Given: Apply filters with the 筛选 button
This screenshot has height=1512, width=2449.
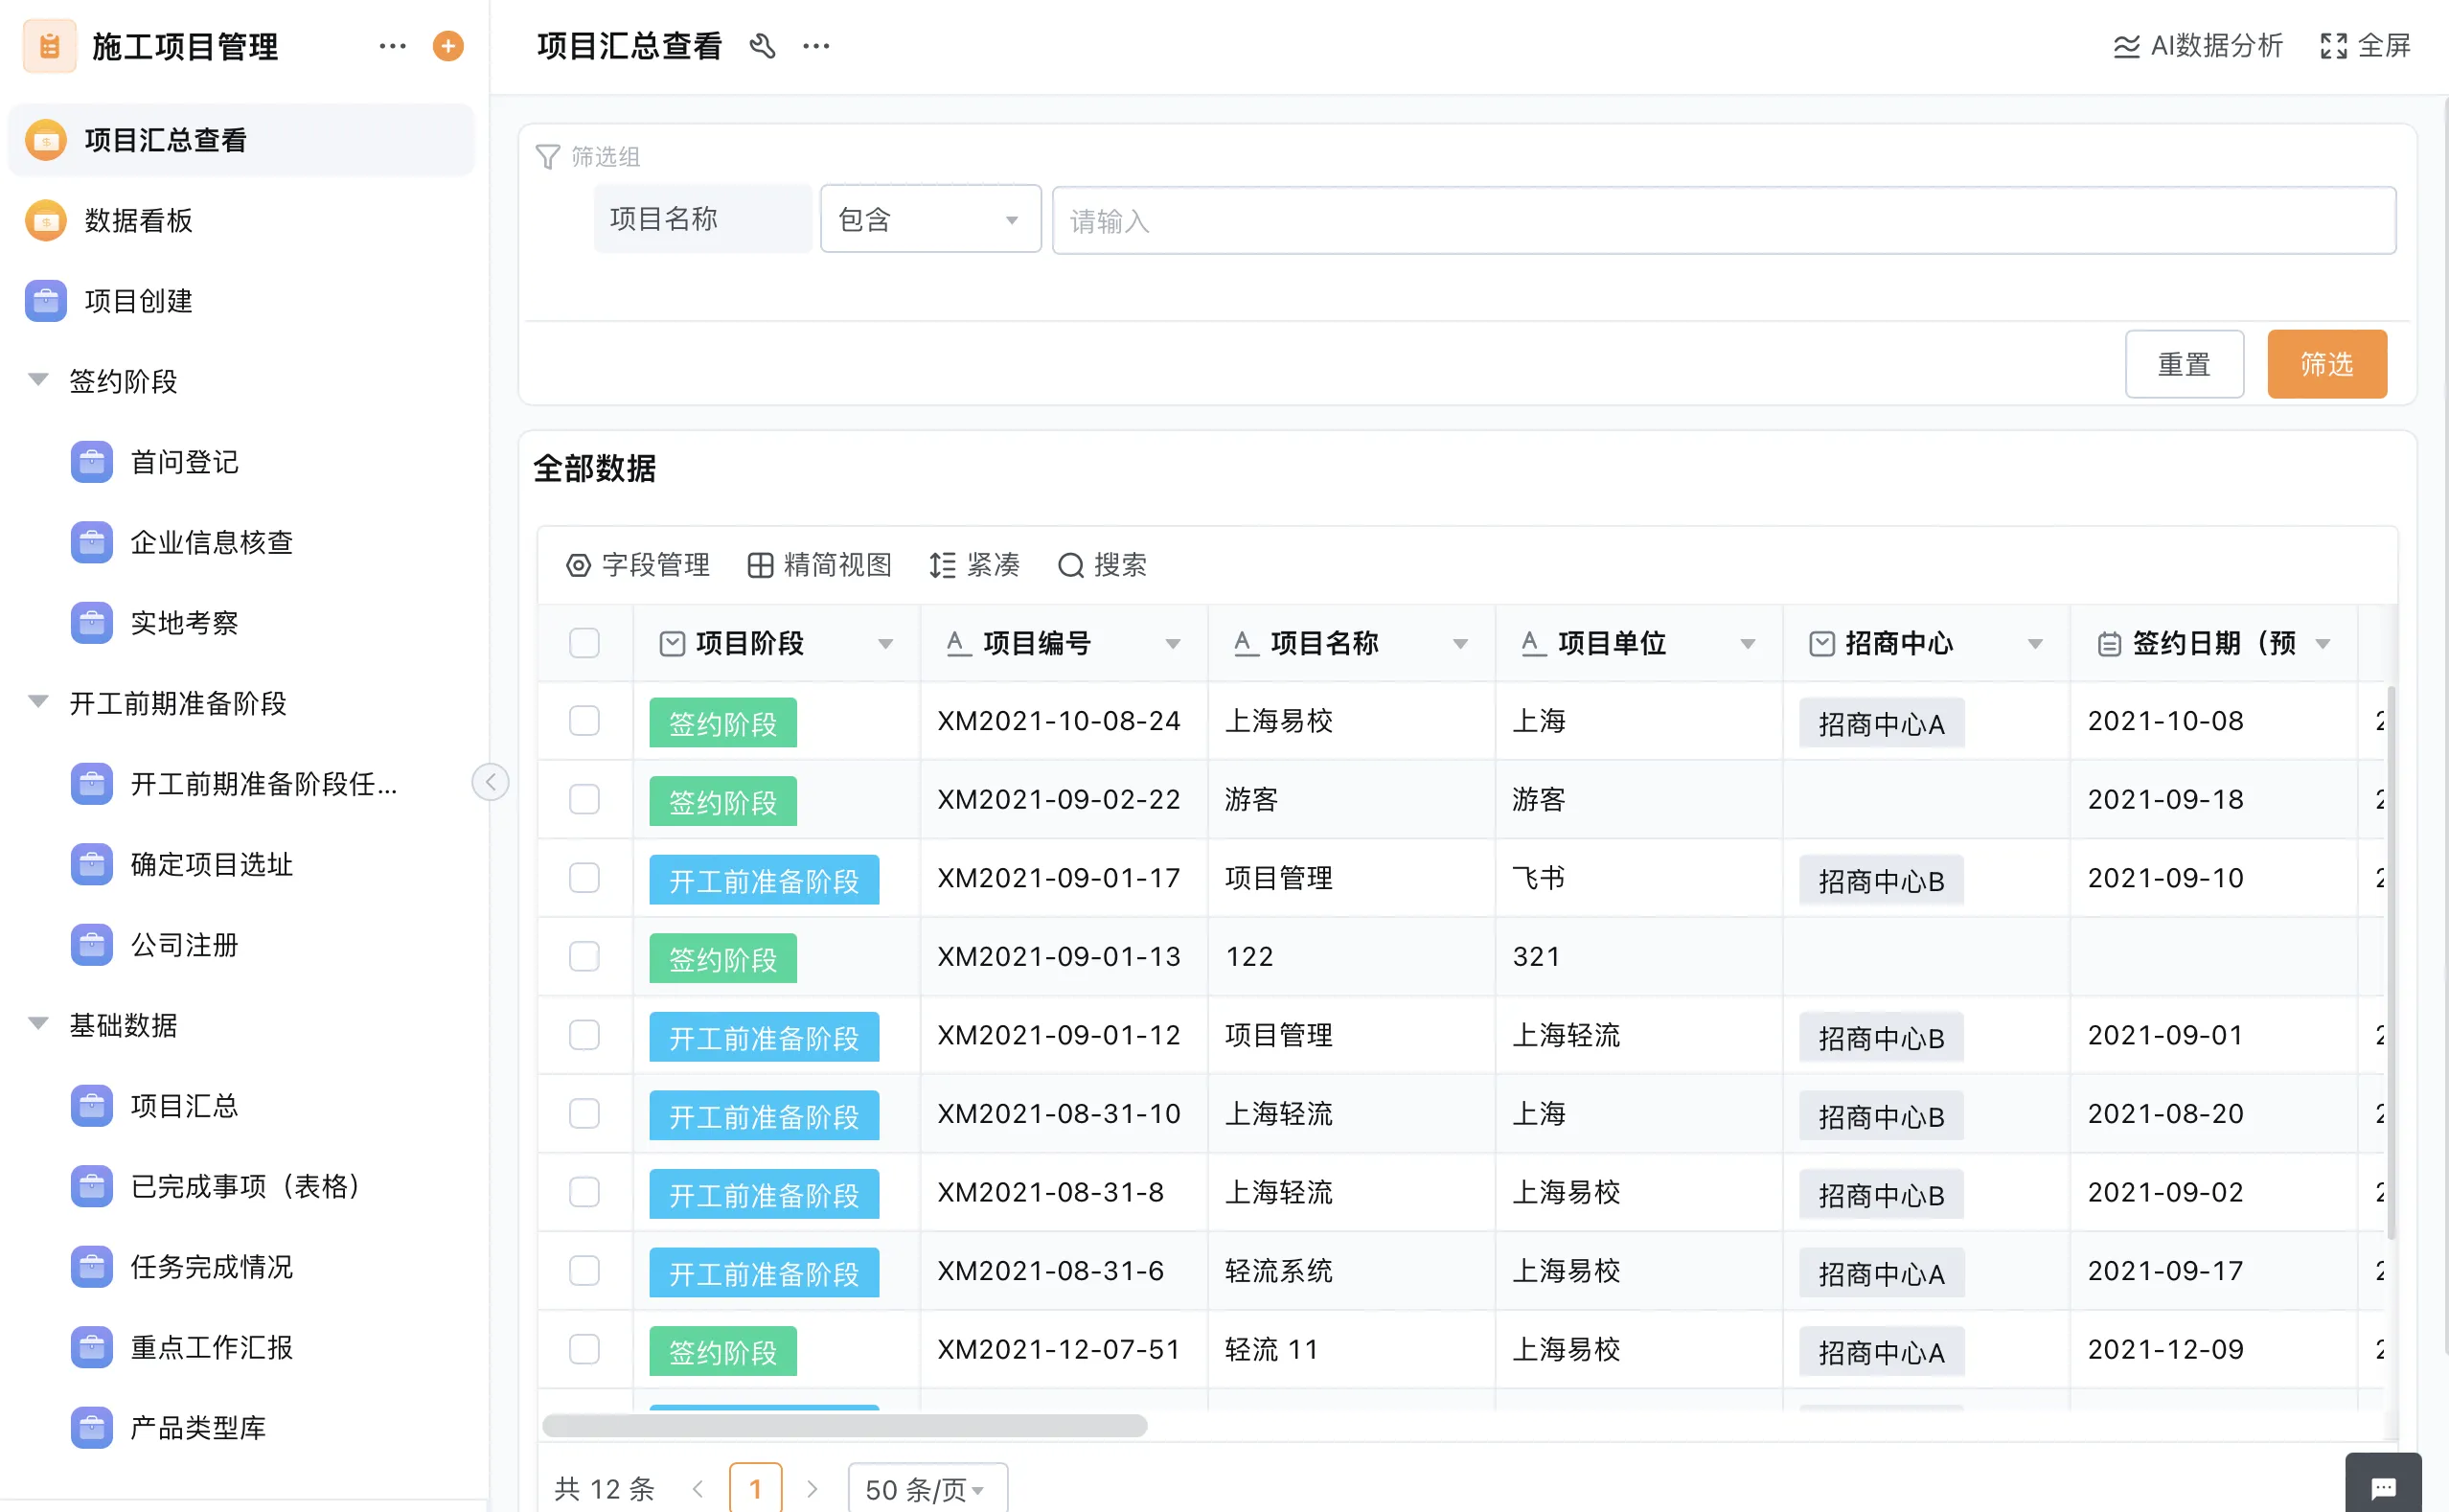Looking at the screenshot, I should click(2327, 363).
